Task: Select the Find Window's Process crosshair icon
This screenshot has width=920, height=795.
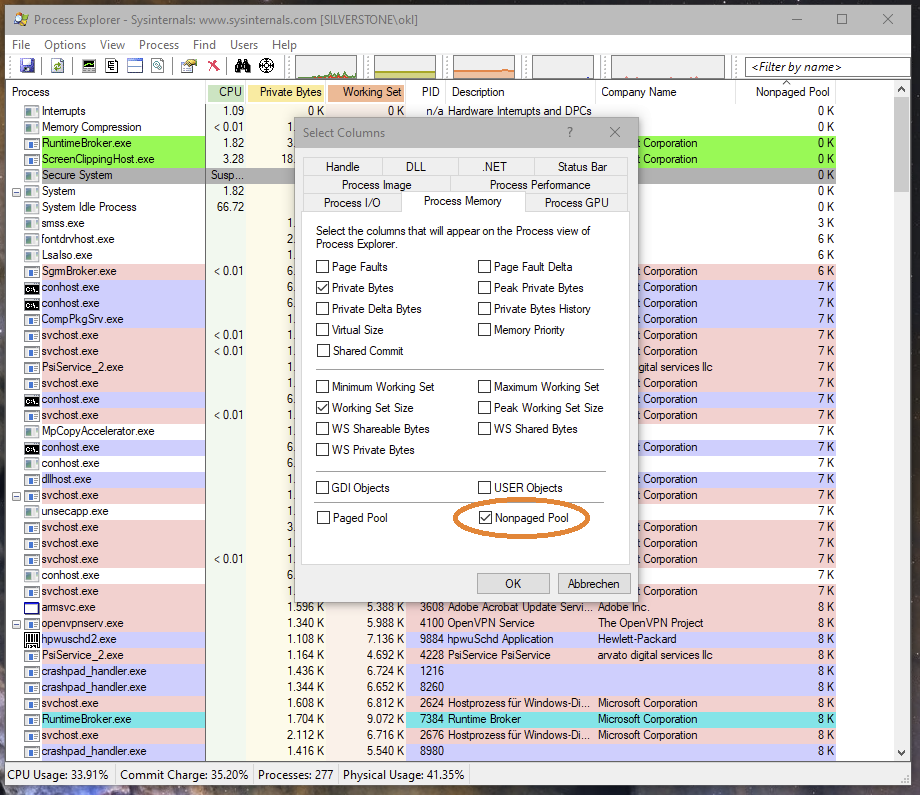Action: click(266, 66)
